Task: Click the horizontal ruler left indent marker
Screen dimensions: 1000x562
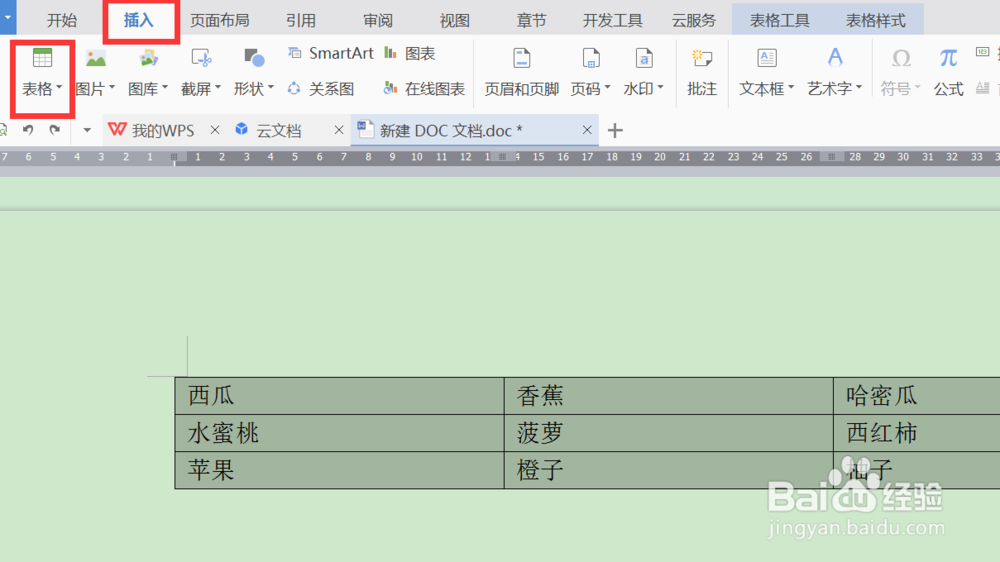Action: pyautogui.click(x=174, y=158)
